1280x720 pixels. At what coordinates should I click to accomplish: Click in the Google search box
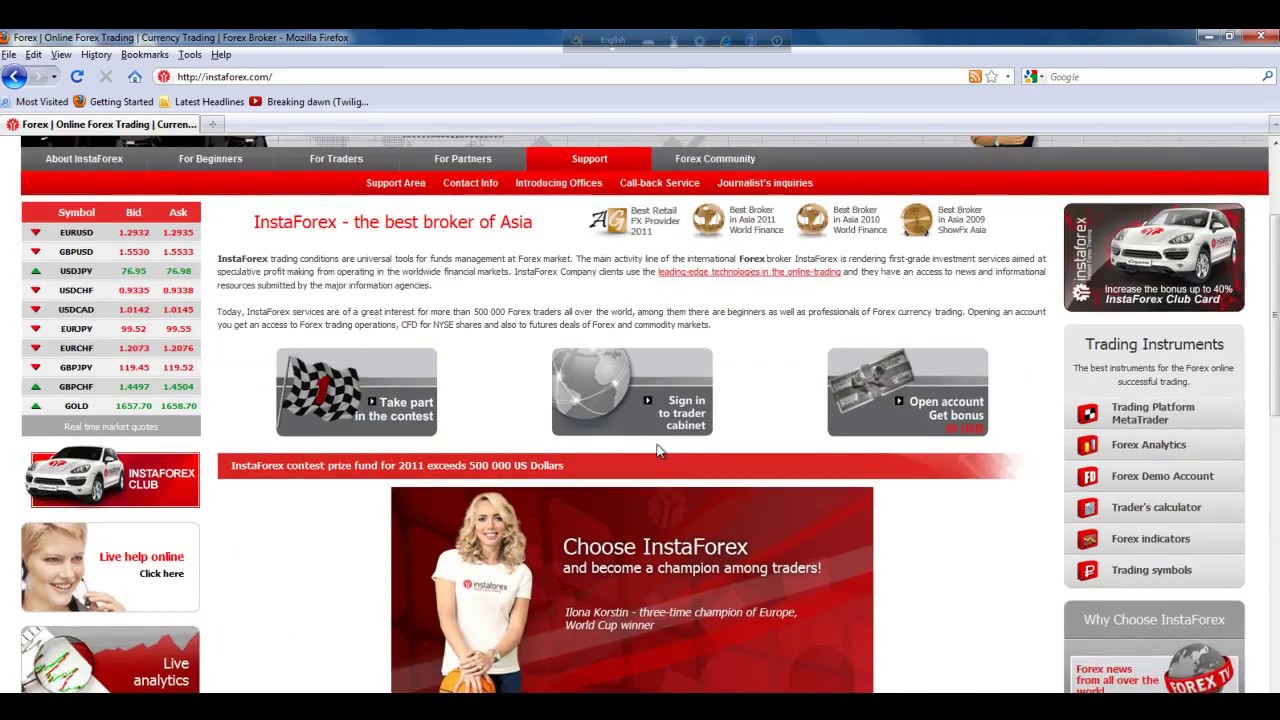[1153, 77]
